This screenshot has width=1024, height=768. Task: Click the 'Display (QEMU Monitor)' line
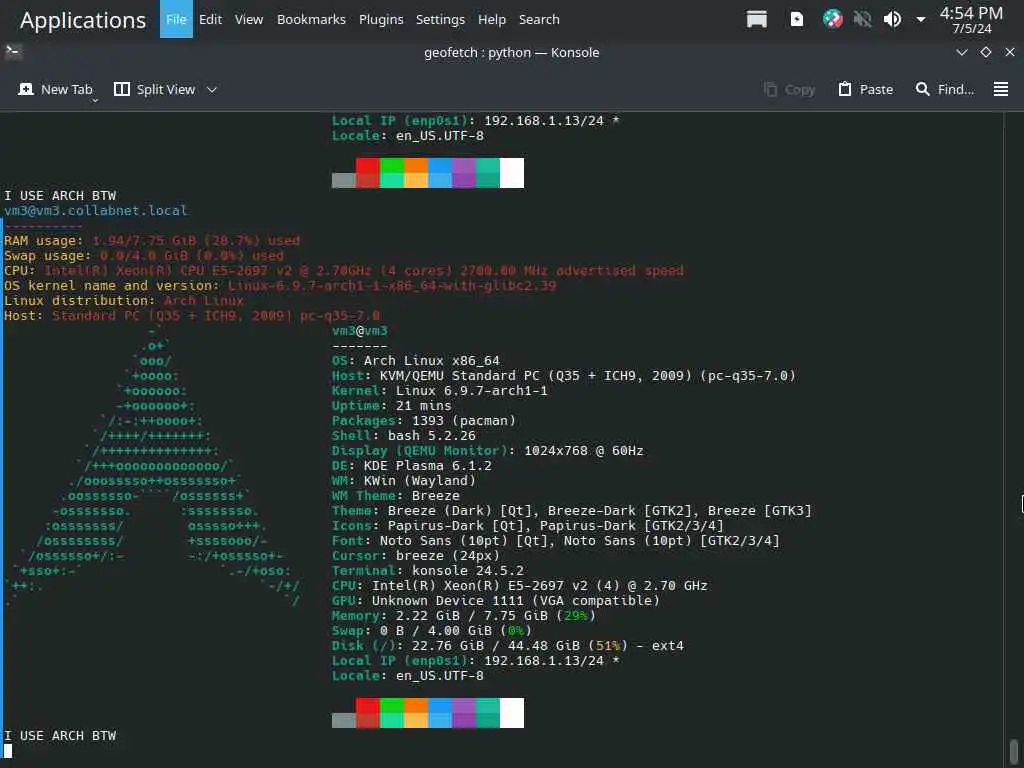pos(488,451)
